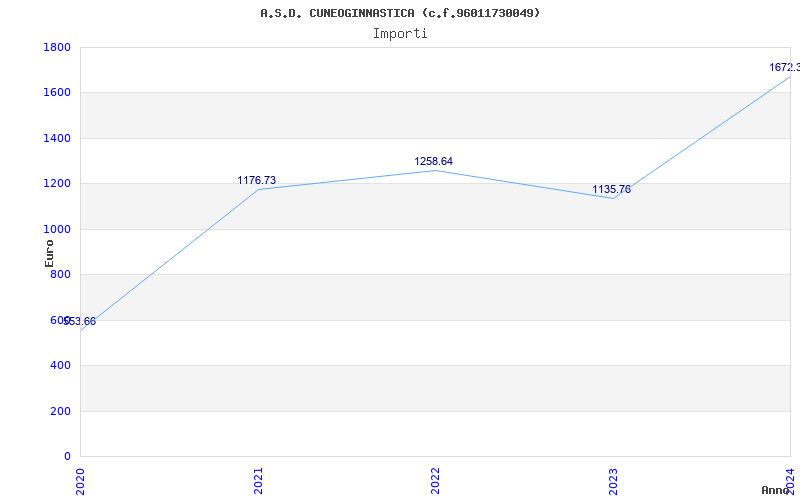800x500 pixels.
Task: Click the 0 y-axis tick label
Action: [x=67, y=457]
